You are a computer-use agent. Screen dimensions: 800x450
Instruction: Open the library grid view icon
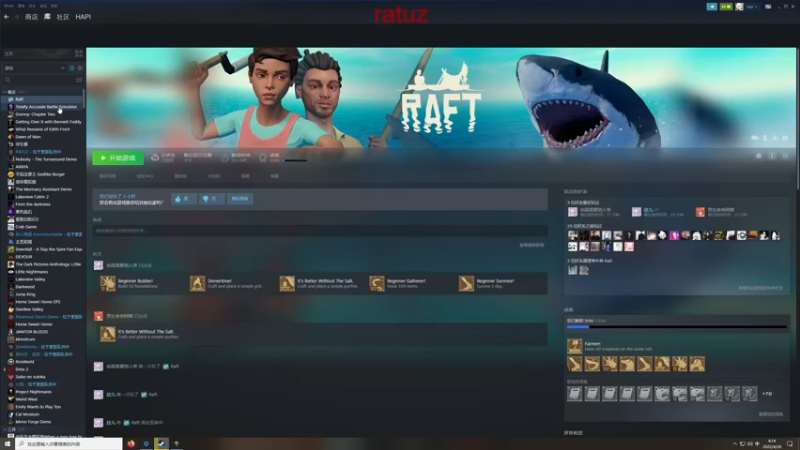coord(79,54)
